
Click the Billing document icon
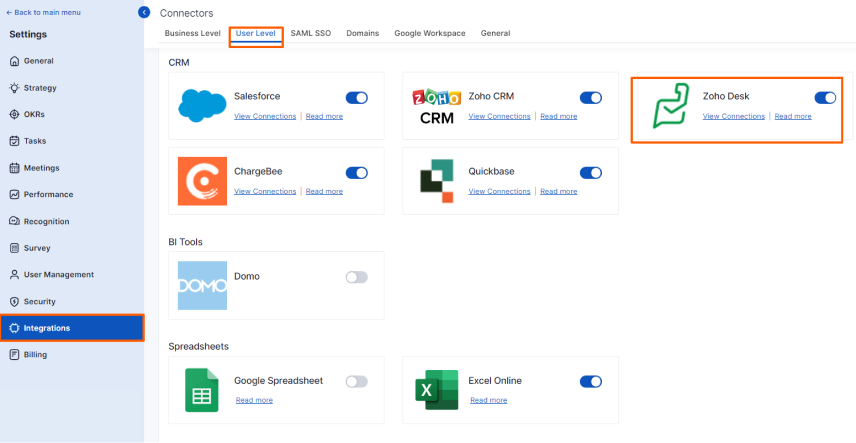(x=15, y=355)
